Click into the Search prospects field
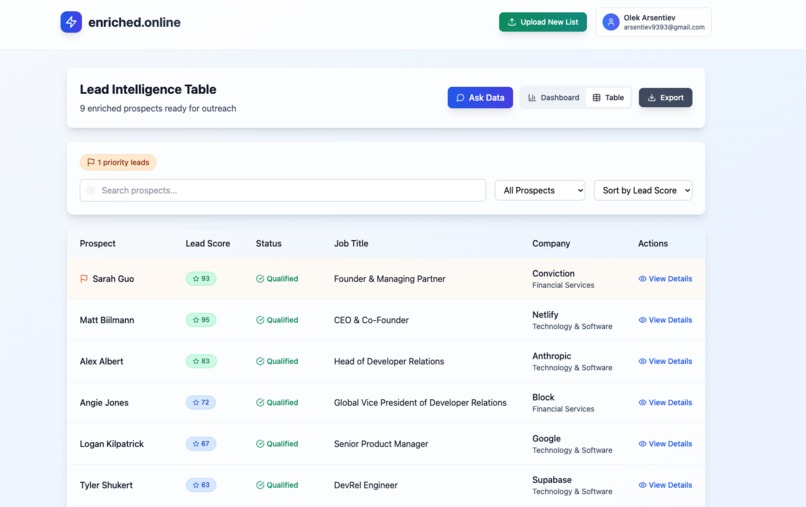Viewport: 806px width, 507px height. tap(283, 190)
